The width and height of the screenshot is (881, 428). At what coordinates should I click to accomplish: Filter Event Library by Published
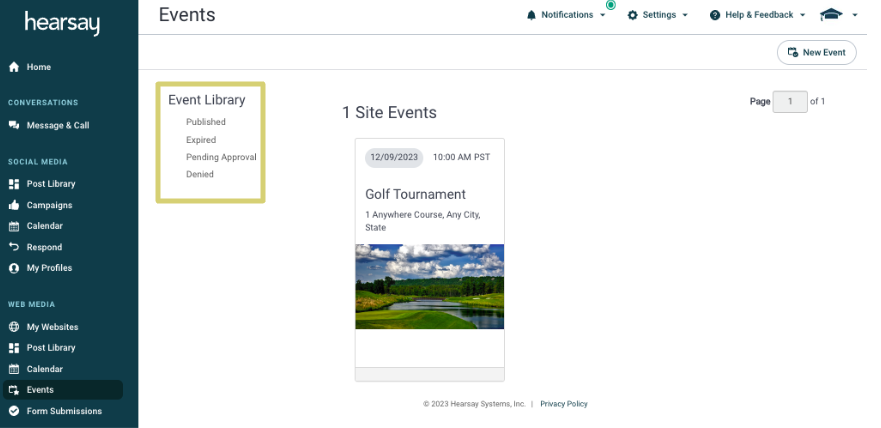pyautogui.click(x=206, y=122)
